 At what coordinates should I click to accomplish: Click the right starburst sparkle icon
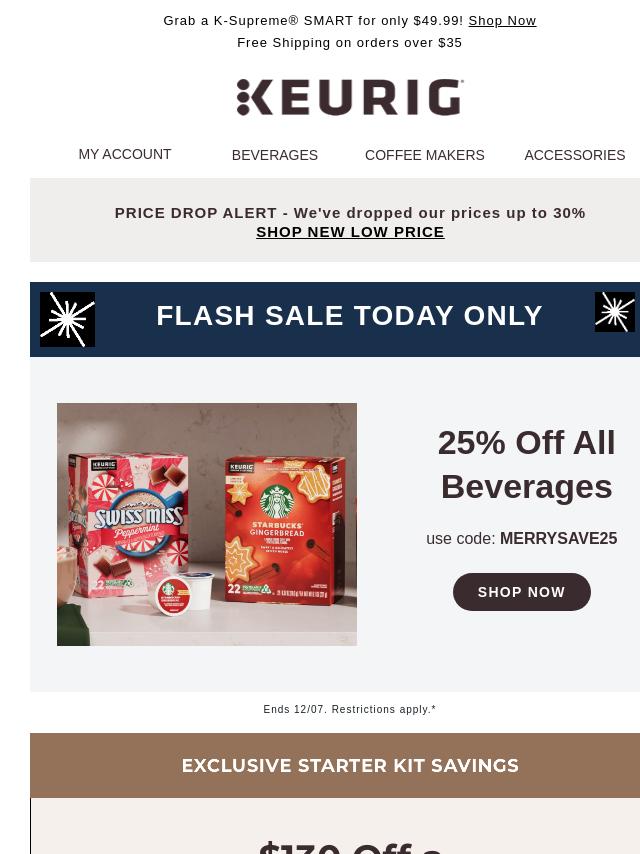pos(615,312)
